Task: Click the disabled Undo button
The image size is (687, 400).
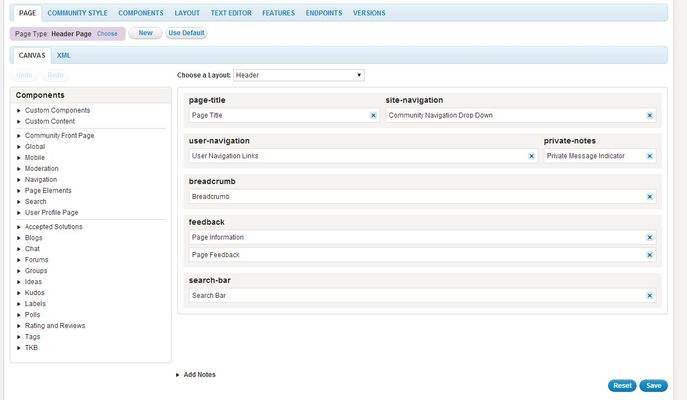Action: pos(25,75)
